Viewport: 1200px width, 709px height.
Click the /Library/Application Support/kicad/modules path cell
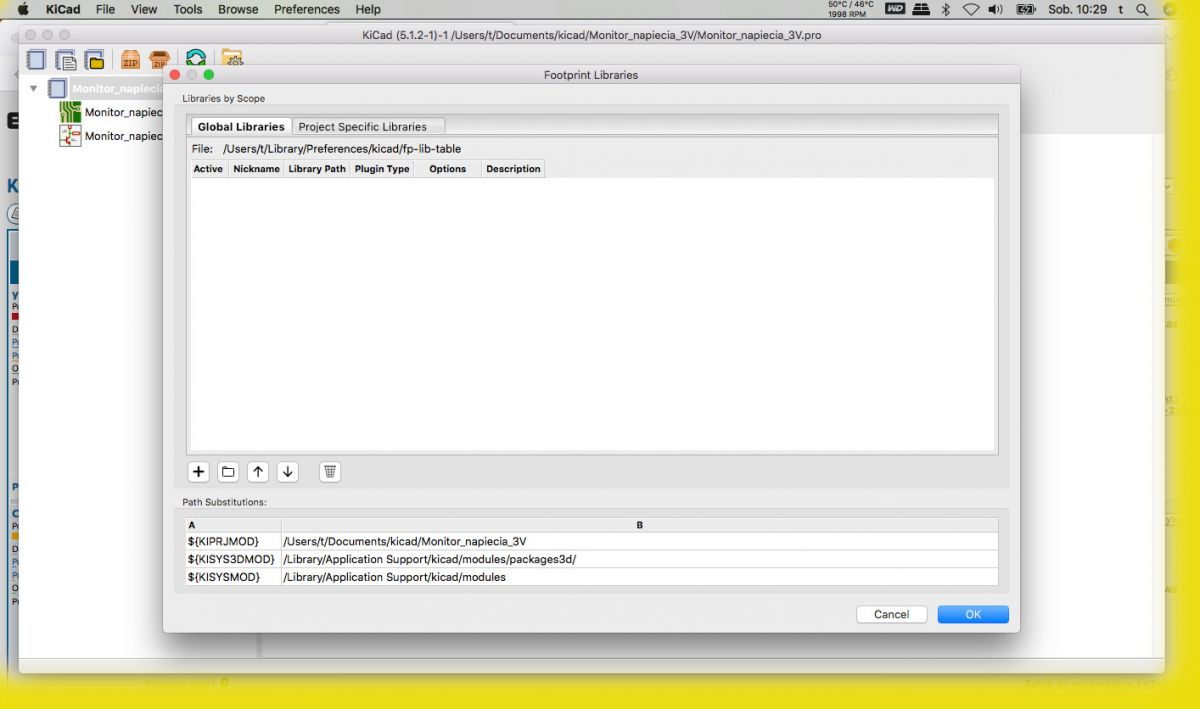(x=640, y=577)
